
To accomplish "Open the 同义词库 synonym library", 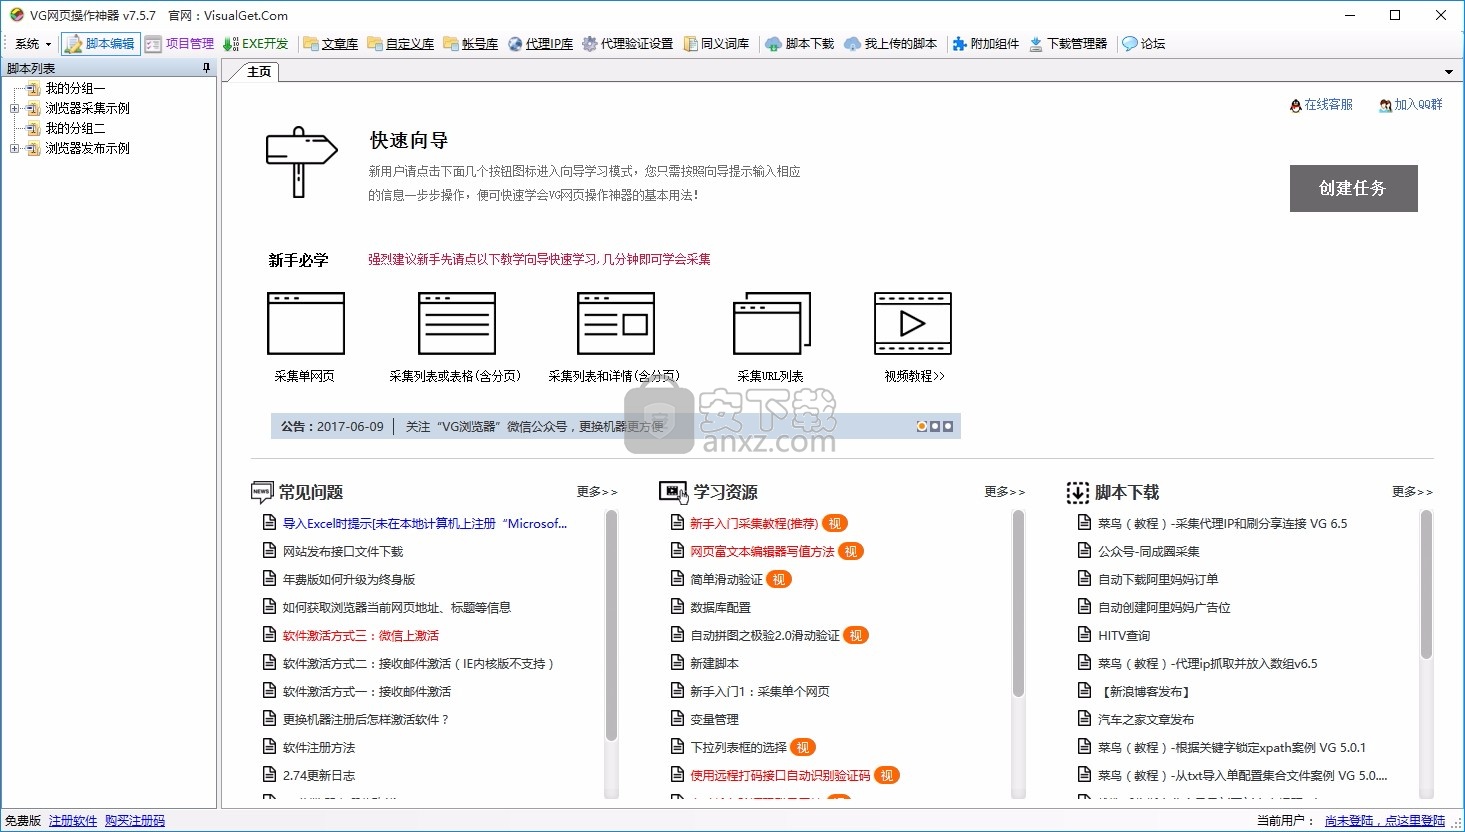I will [716, 44].
